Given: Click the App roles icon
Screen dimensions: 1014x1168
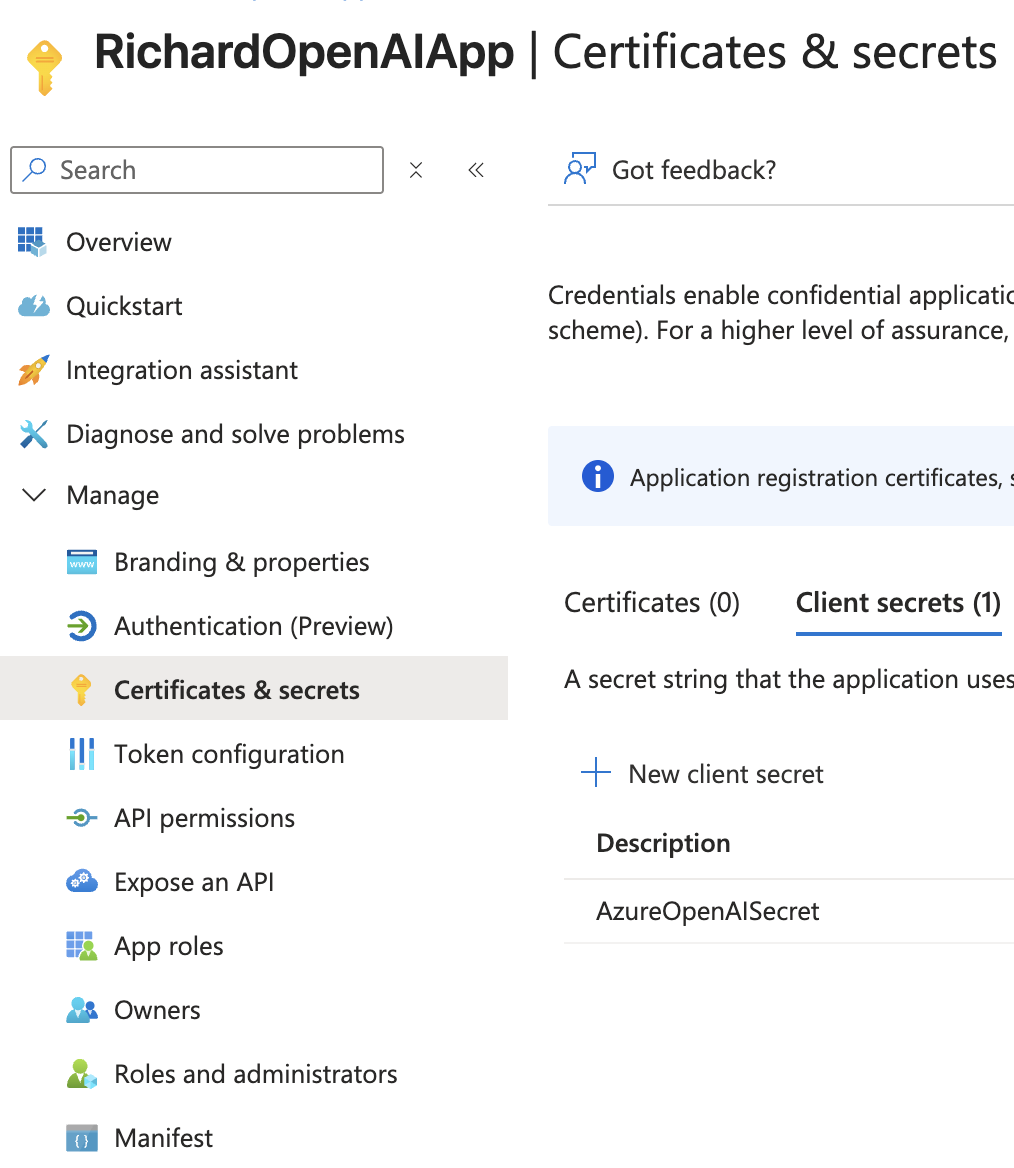Looking at the screenshot, I should 81,946.
